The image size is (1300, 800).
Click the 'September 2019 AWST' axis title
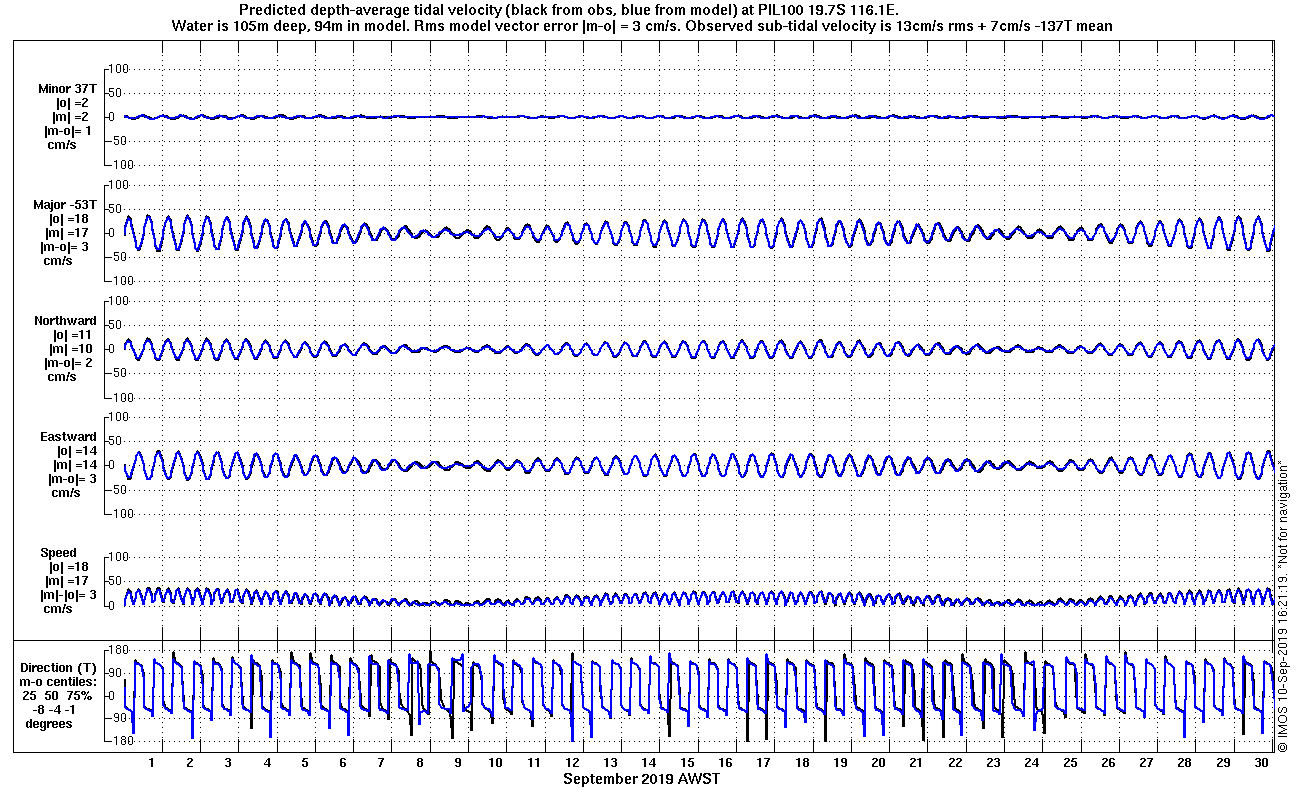pyautogui.click(x=641, y=779)
